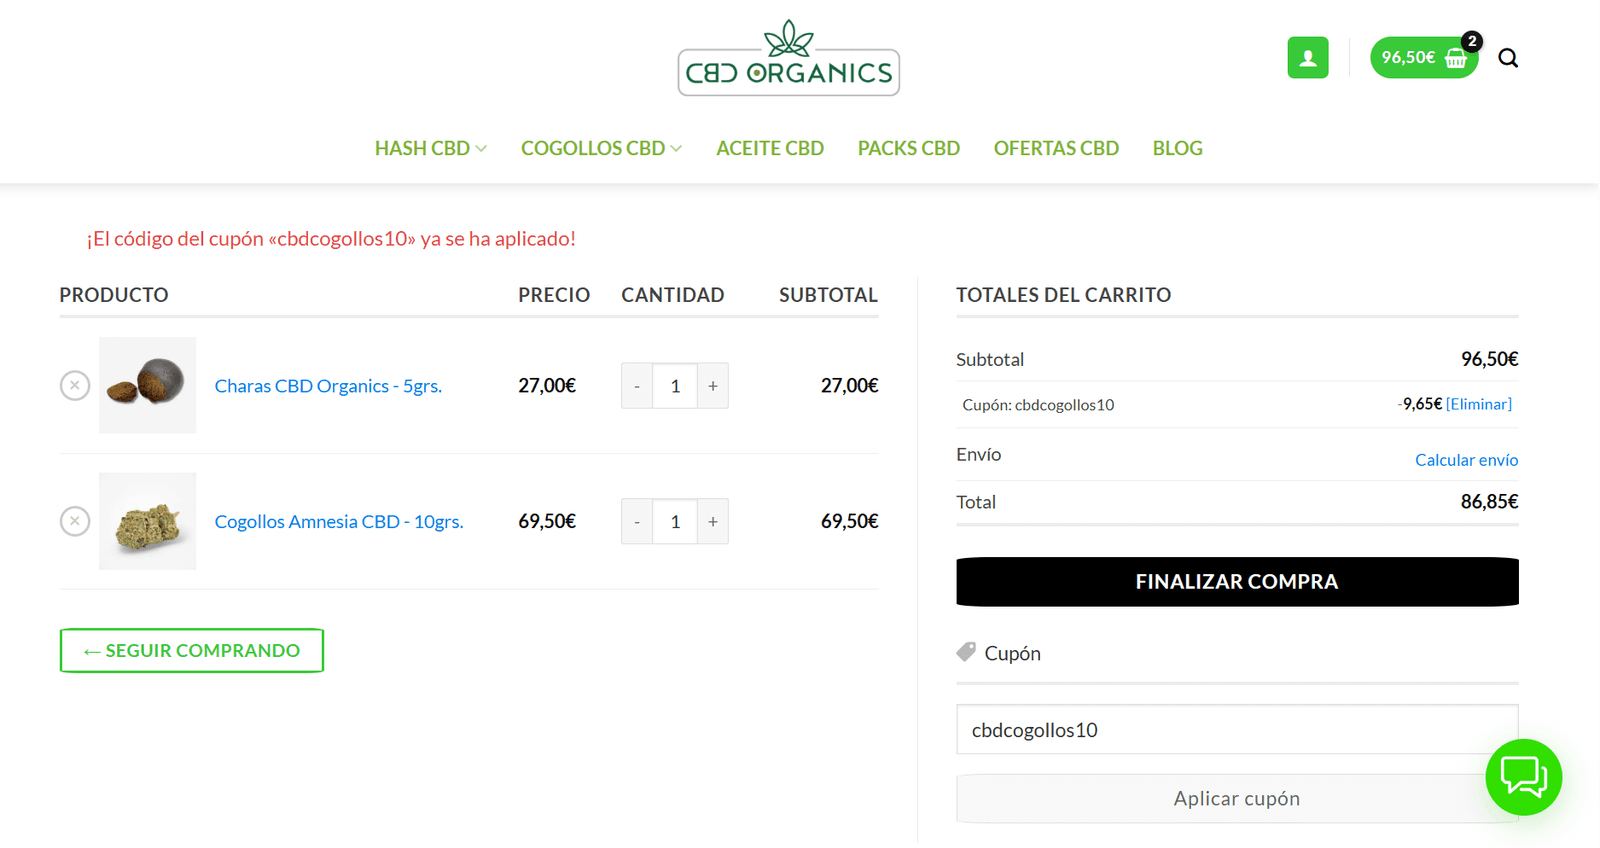Open Charas CBD Organics - 5grs. product link

point(328,386)
